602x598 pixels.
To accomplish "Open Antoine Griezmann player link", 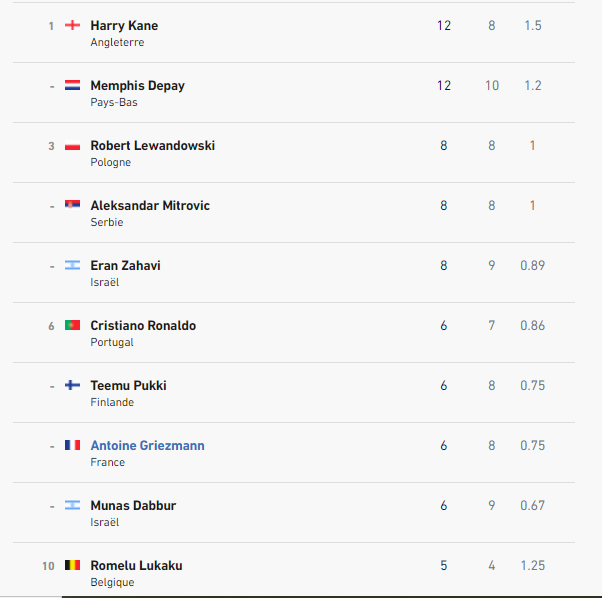I will point(147,445).
